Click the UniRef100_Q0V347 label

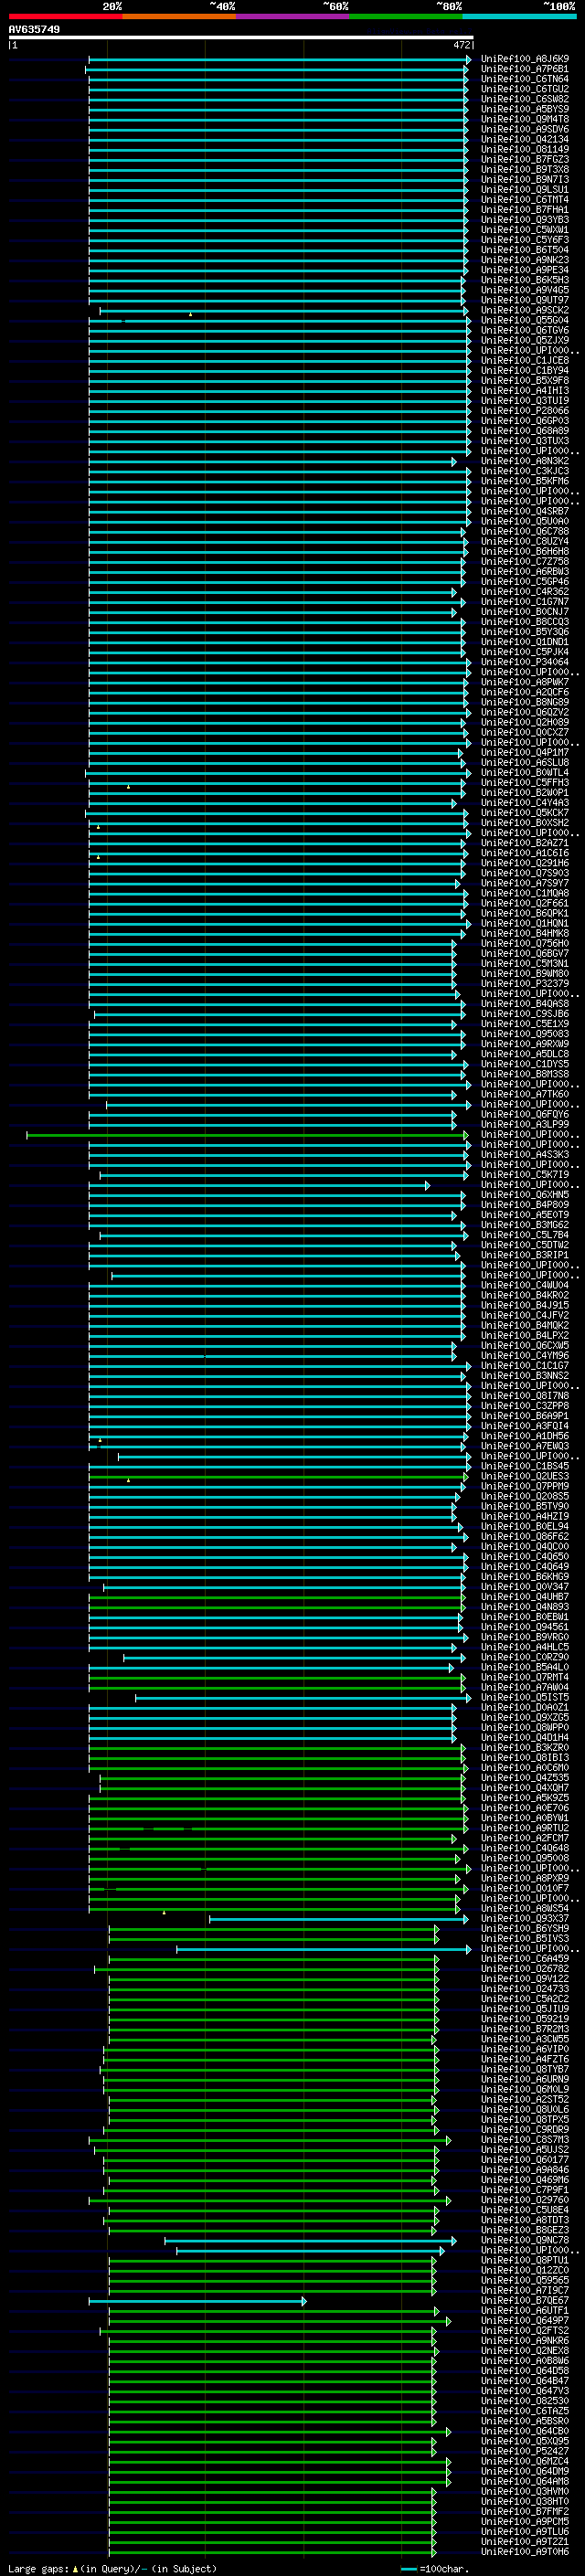tap(525, 1587)
